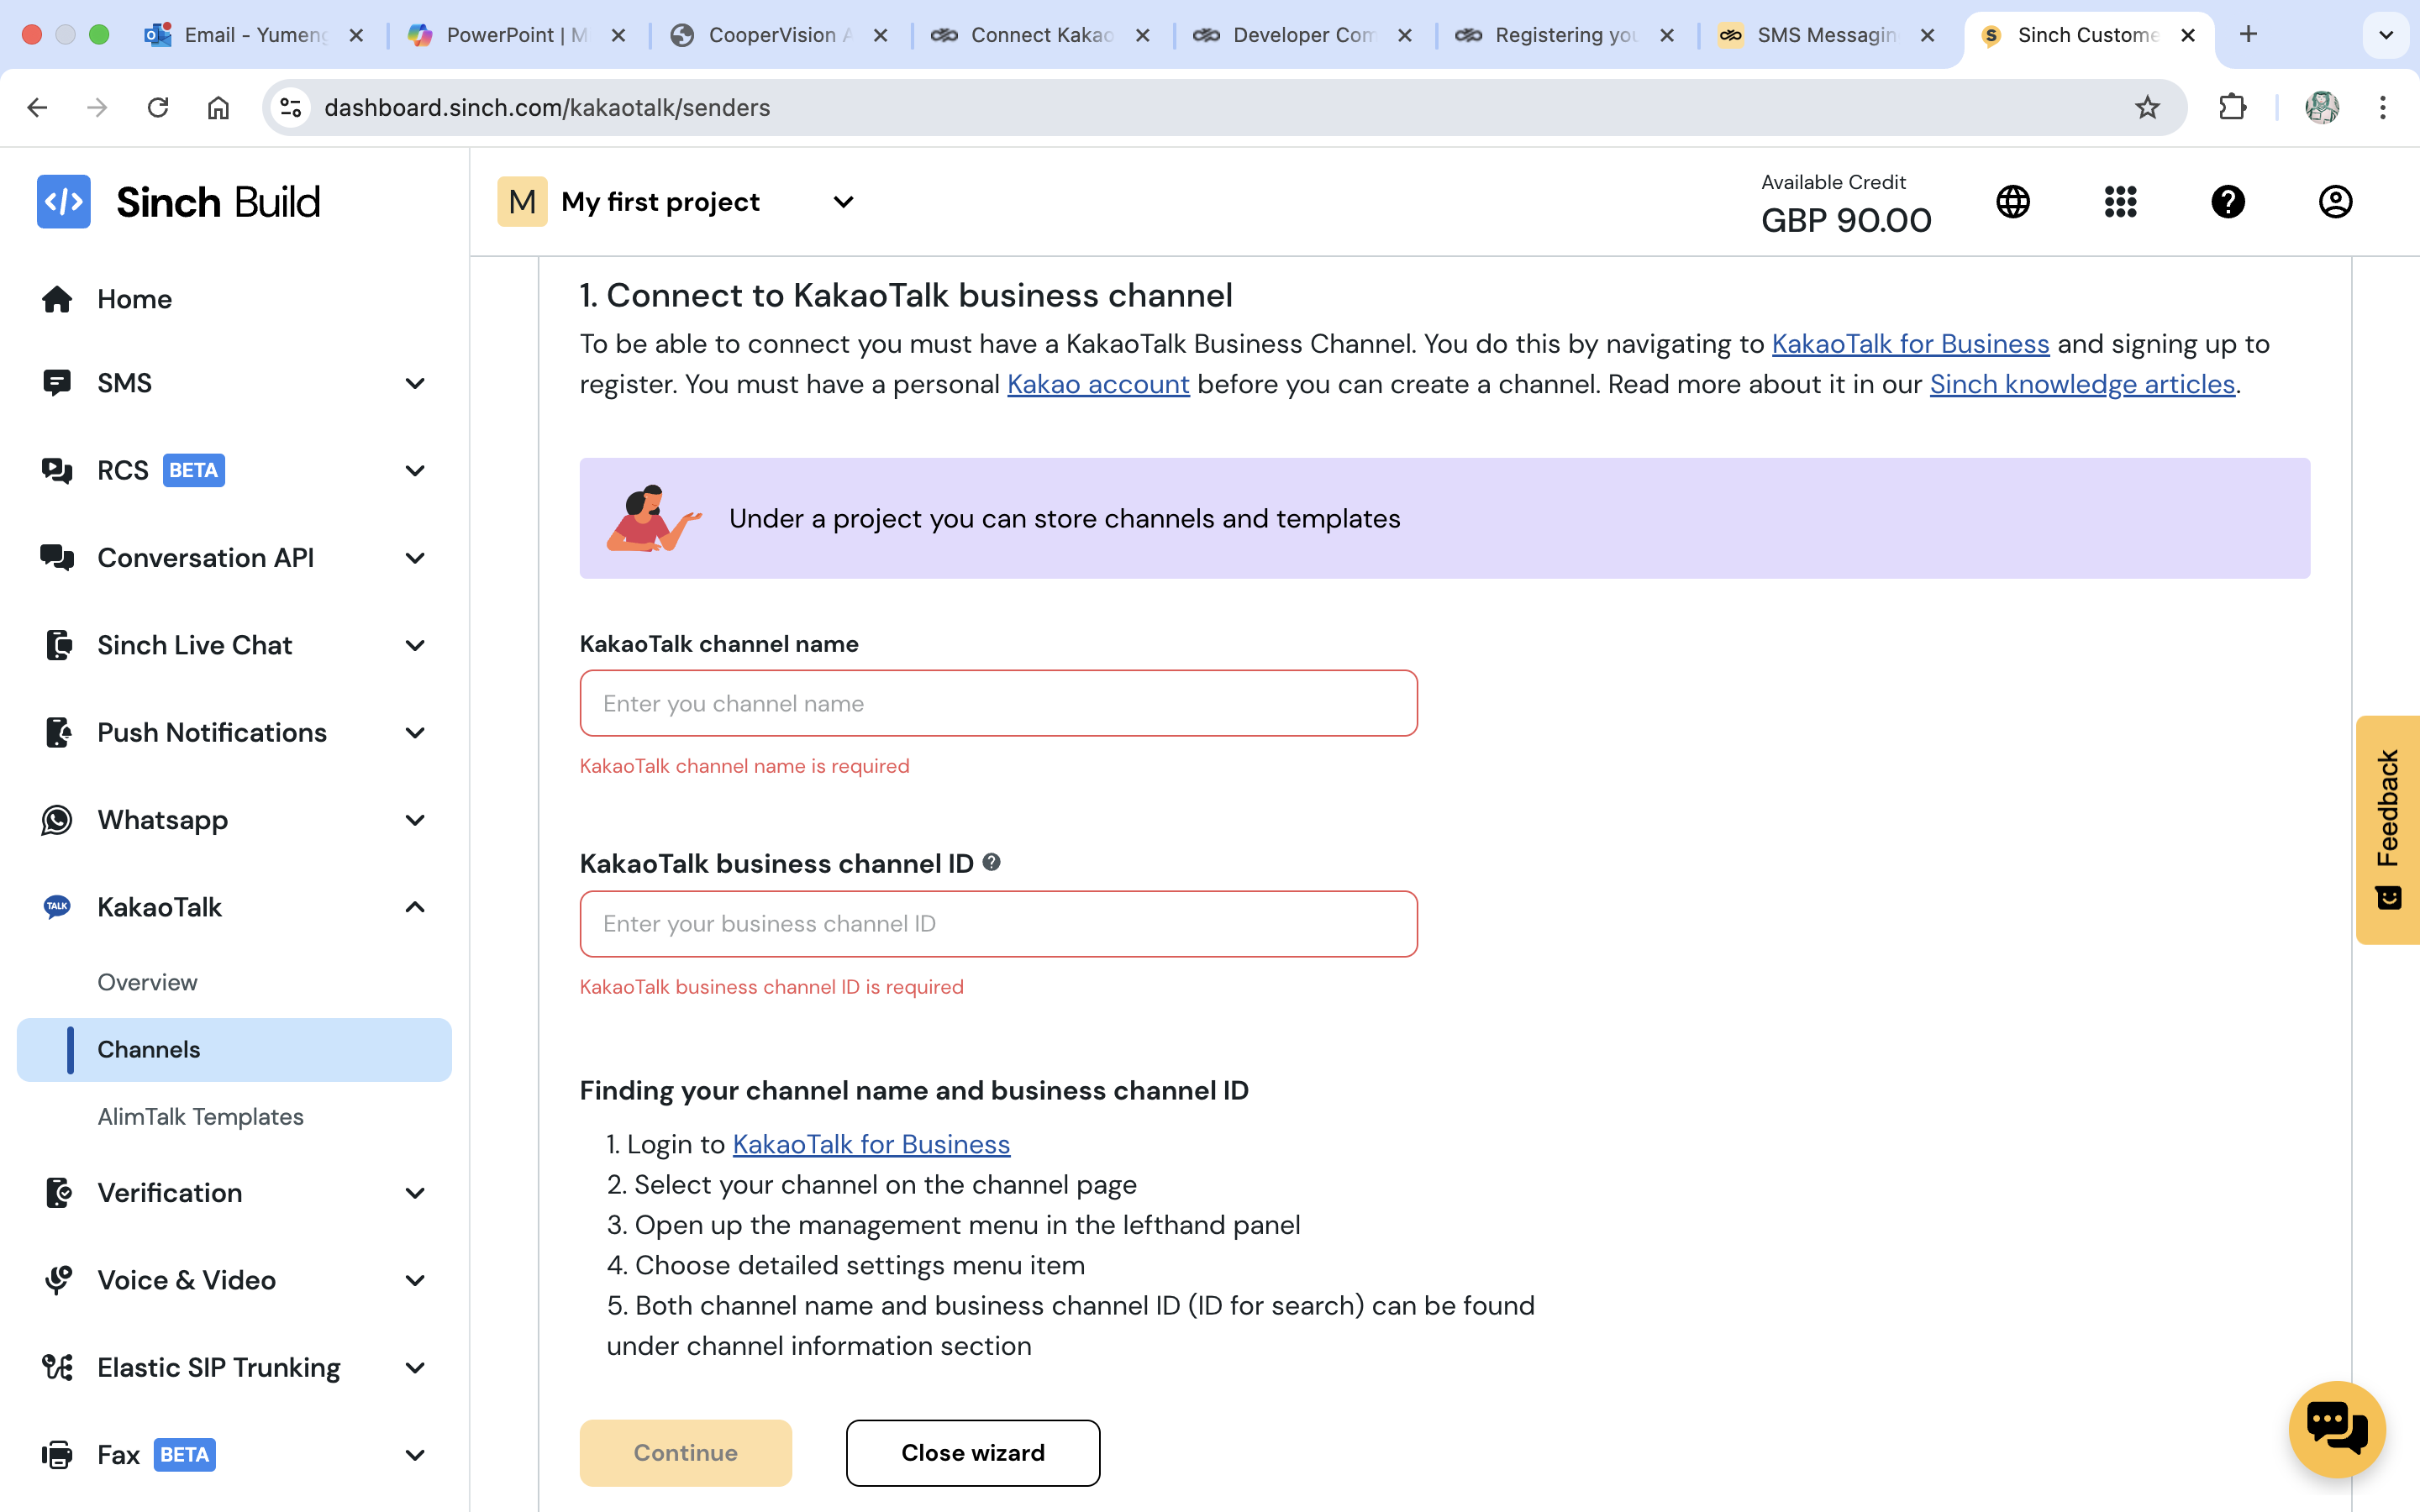Screen dimensions: 2420x1512
Task: Expand the Voice & Video section
Action: click(x=415, y=1280)
